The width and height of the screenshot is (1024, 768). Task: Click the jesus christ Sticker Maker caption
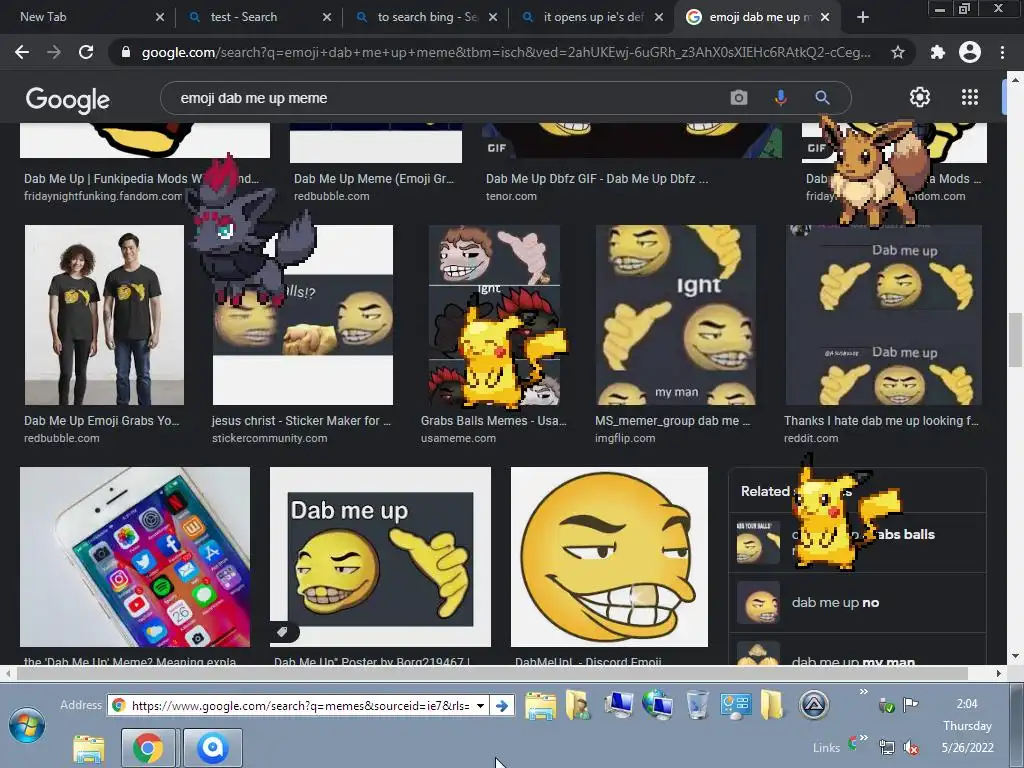(301, 421)
